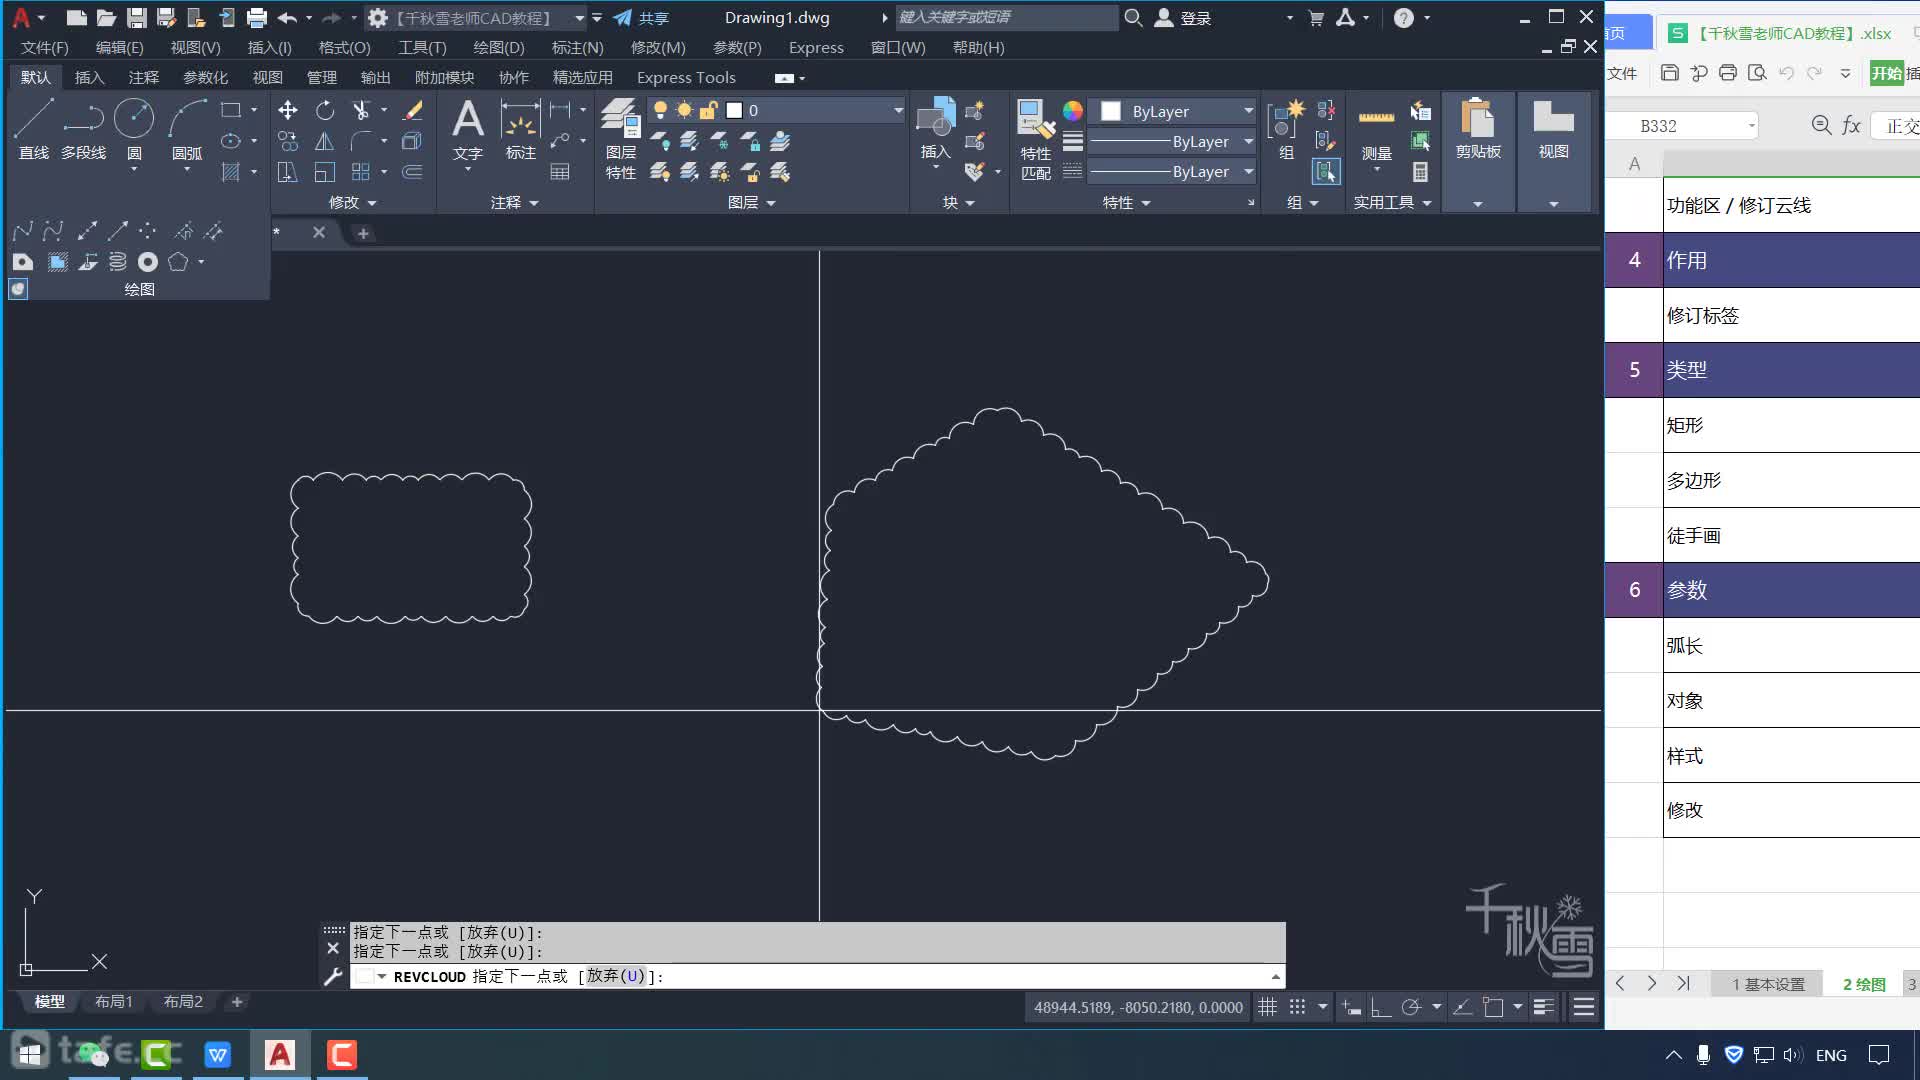
Task: Toggle lineweight display in status bar
Action: point(1544,1007)
